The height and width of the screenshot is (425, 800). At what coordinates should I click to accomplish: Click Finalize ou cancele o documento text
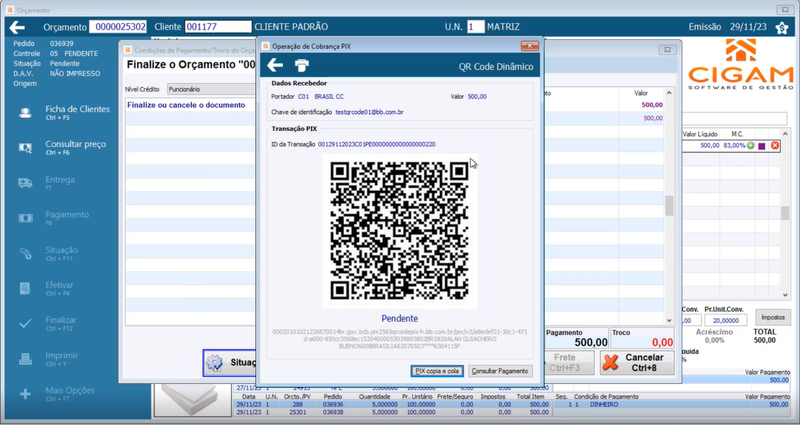tap(186, 105)
